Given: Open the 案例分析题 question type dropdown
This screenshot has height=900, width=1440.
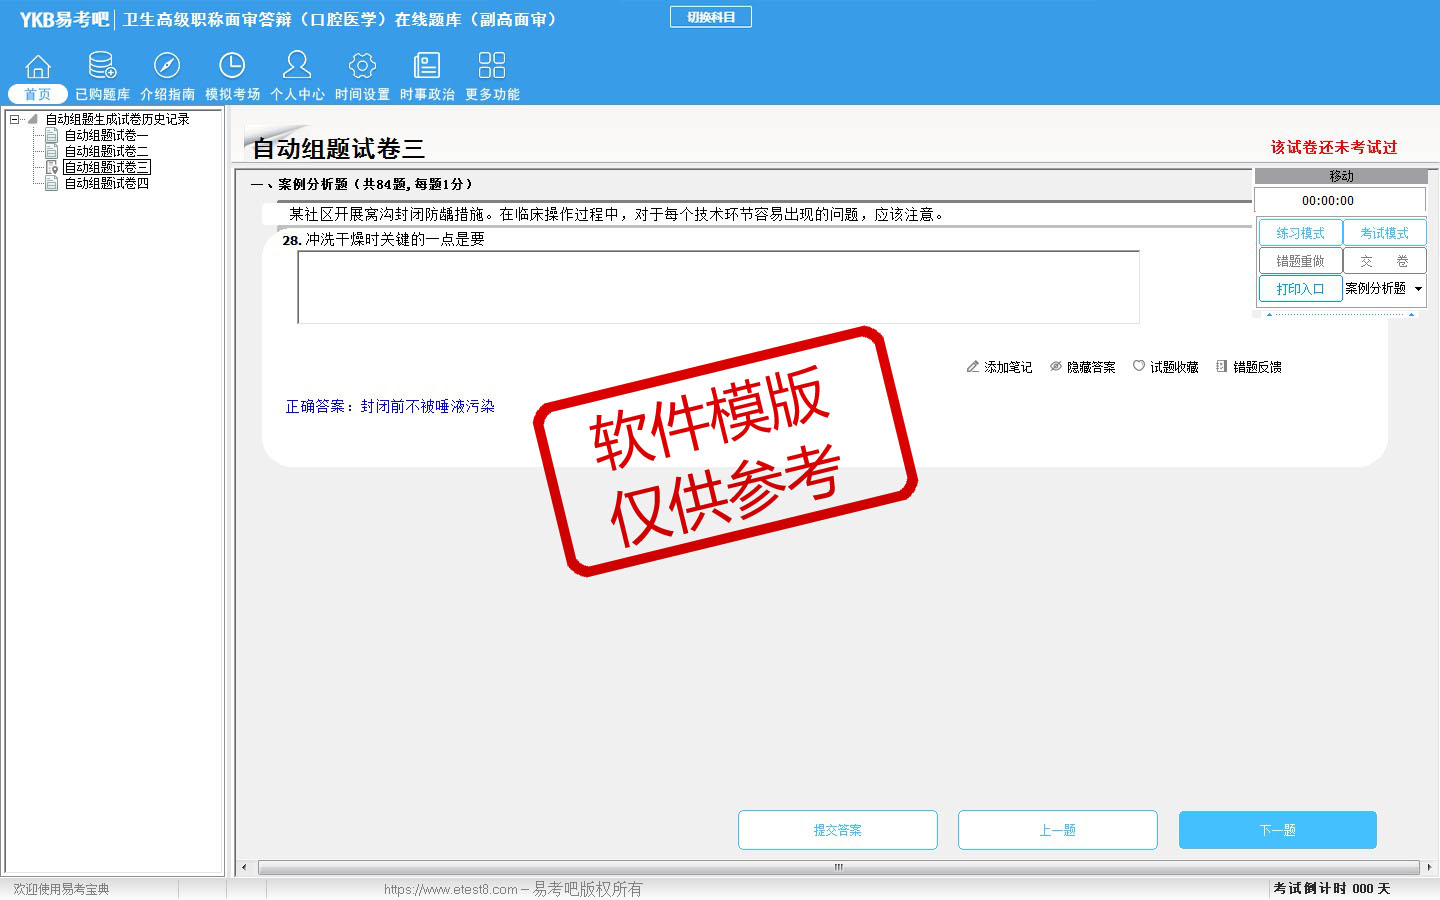Looking at the screenshot, I should (x=1418, y=289).
